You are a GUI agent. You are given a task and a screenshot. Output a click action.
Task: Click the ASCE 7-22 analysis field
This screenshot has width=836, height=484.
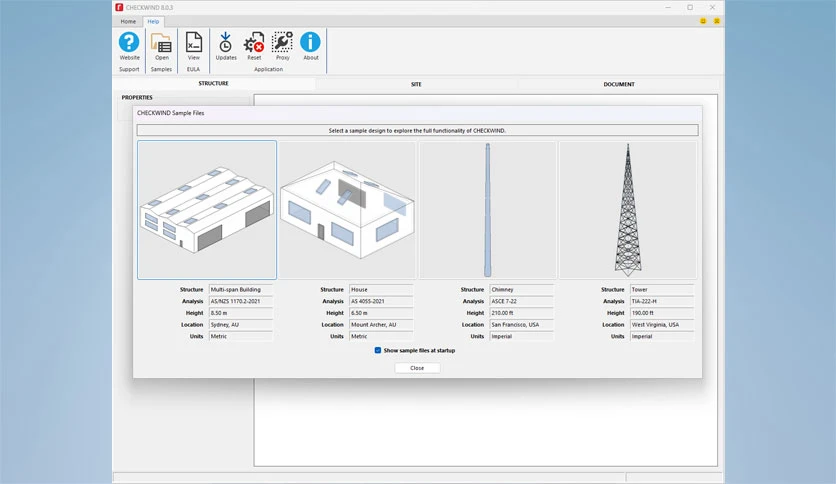pyautogui.click(x=521, y=301)
